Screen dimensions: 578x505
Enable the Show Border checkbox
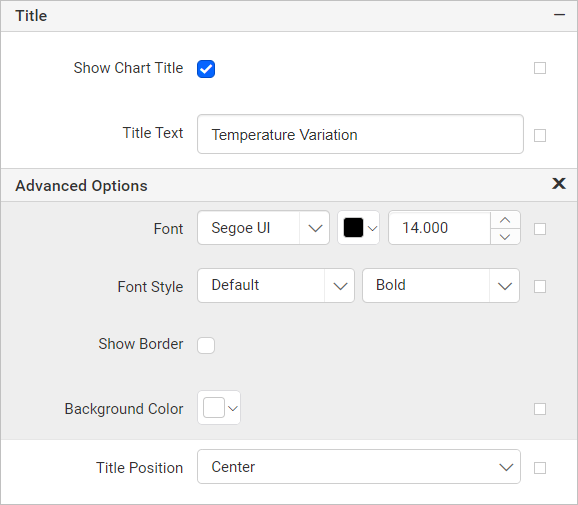(206, 345)
